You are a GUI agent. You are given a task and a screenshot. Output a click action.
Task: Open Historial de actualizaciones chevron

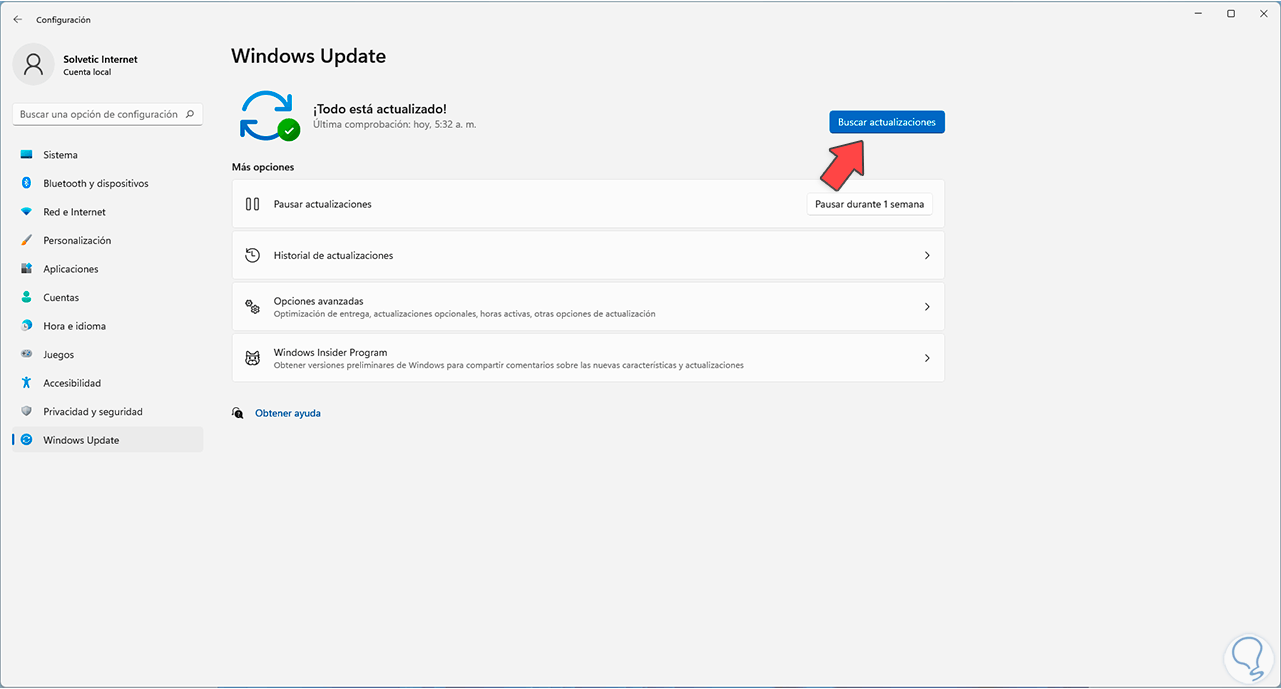[927, 256]
